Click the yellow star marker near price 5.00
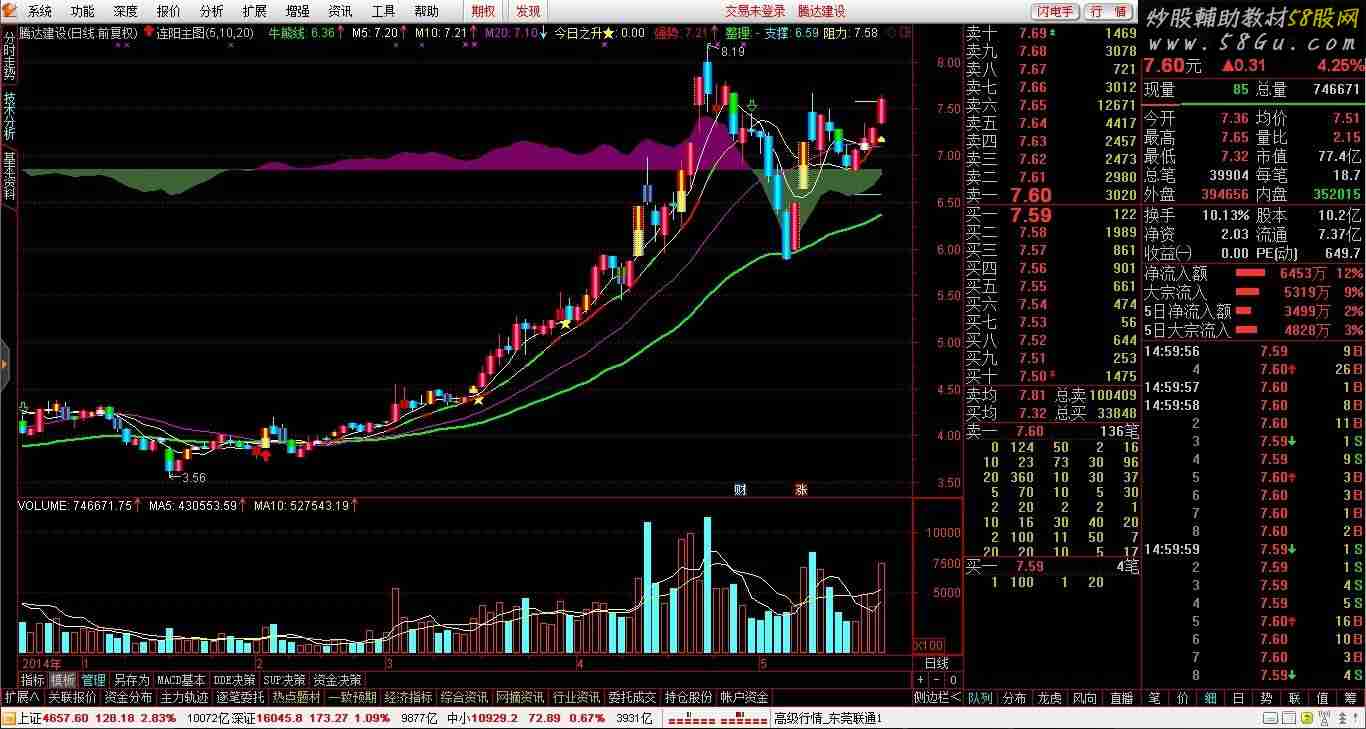This screenshot has height=729, width=1366. coord(566,323)
